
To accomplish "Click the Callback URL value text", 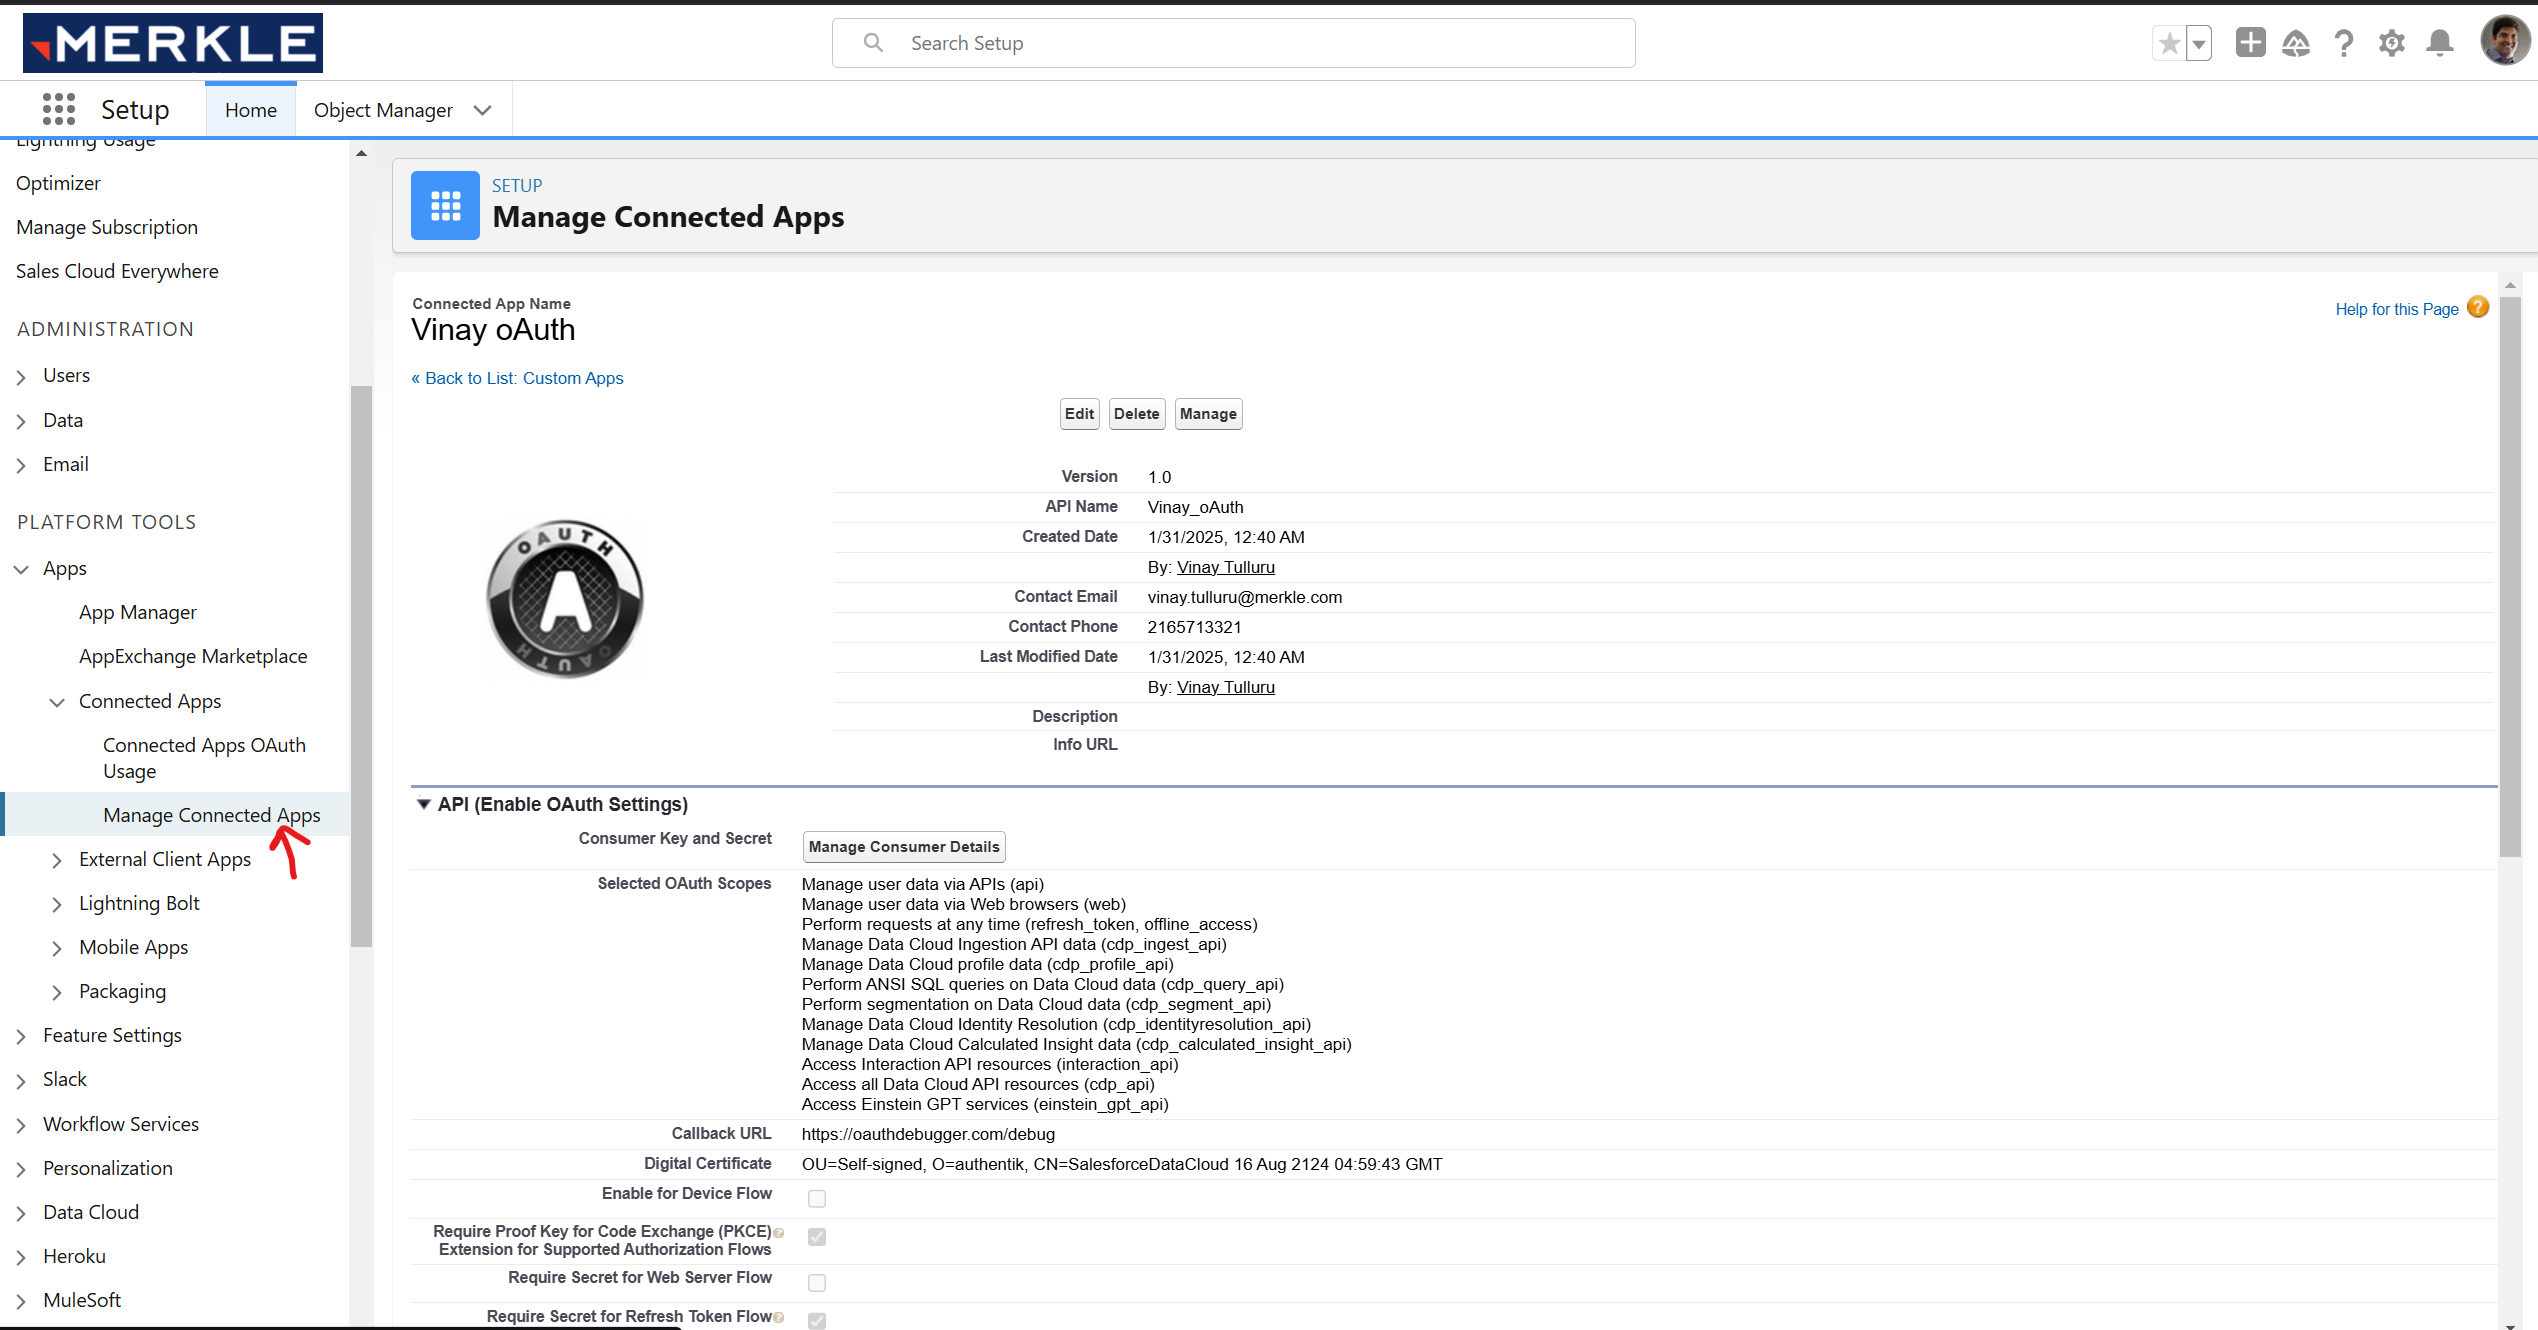I will click(x=928, y=1134).
